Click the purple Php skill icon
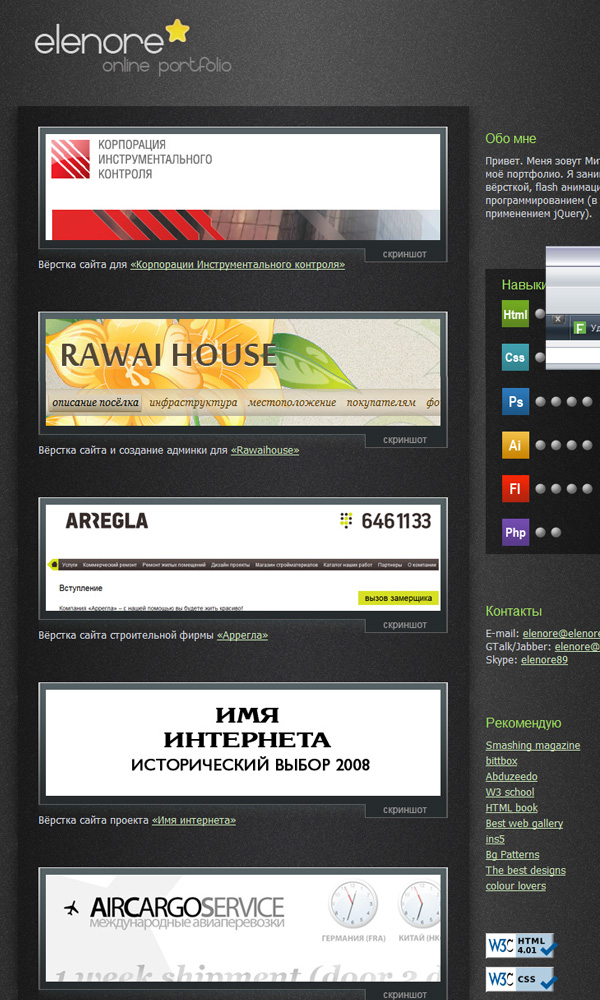 (x=515, y=532)
